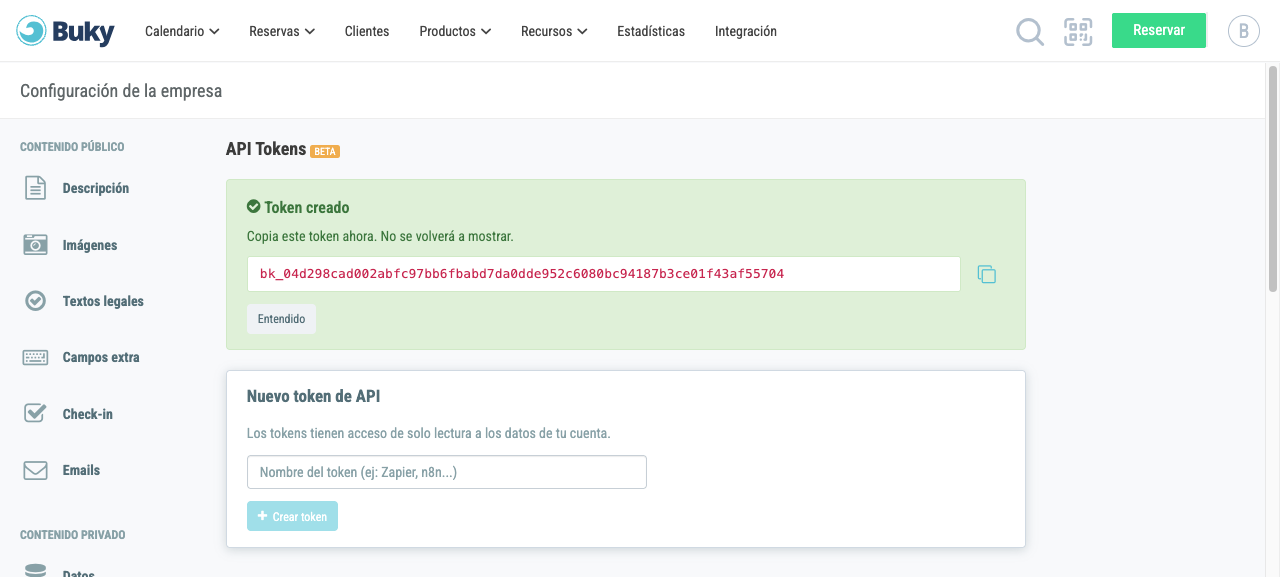Expand the Reservas dropdown menu
1280x577 pixels.
pyautogui.click(x=282, y=31)
